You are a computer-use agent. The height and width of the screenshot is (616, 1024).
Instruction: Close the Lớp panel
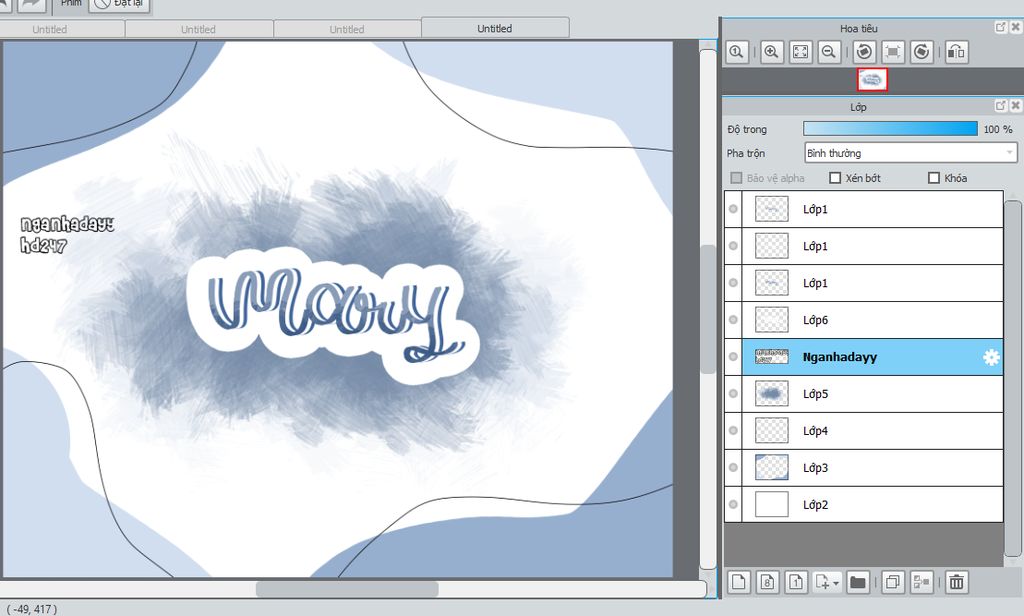click(x=1016, y=105)
